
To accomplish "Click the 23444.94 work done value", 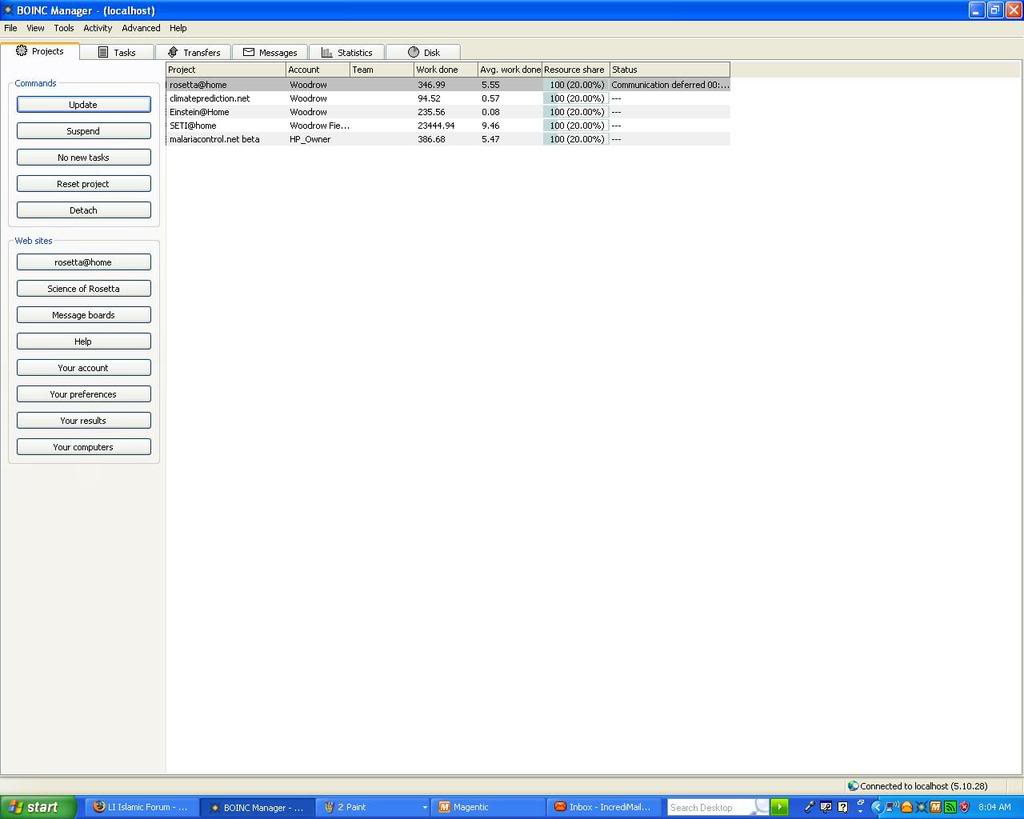I will pyautogui.click(x=436, y=125).
